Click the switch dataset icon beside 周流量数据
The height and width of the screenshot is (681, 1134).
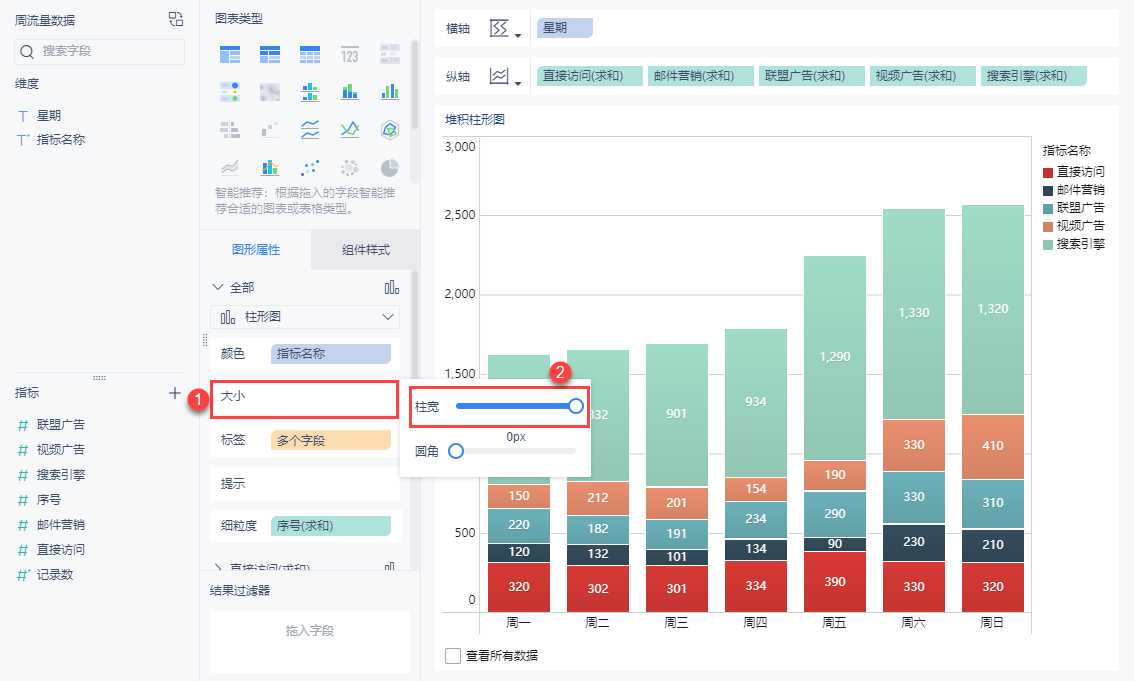pos(176,19)
